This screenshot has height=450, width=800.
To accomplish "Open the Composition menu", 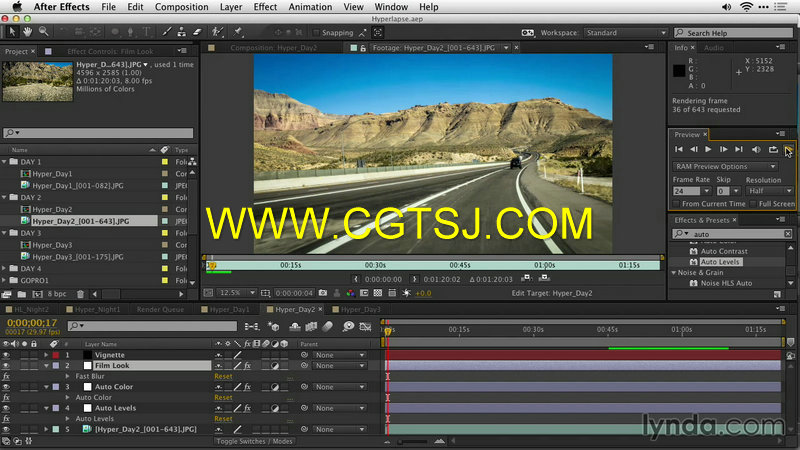I will tap(182, 7).
